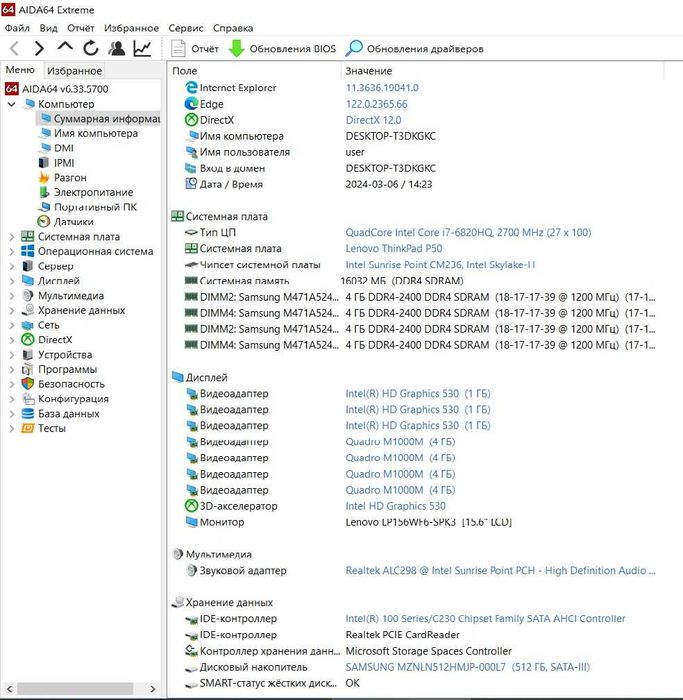The width and height of the screenshot is (683, 700).
Task: Open the Lenovo ThinkPad P50 link
Action: [x=394, y=249]
